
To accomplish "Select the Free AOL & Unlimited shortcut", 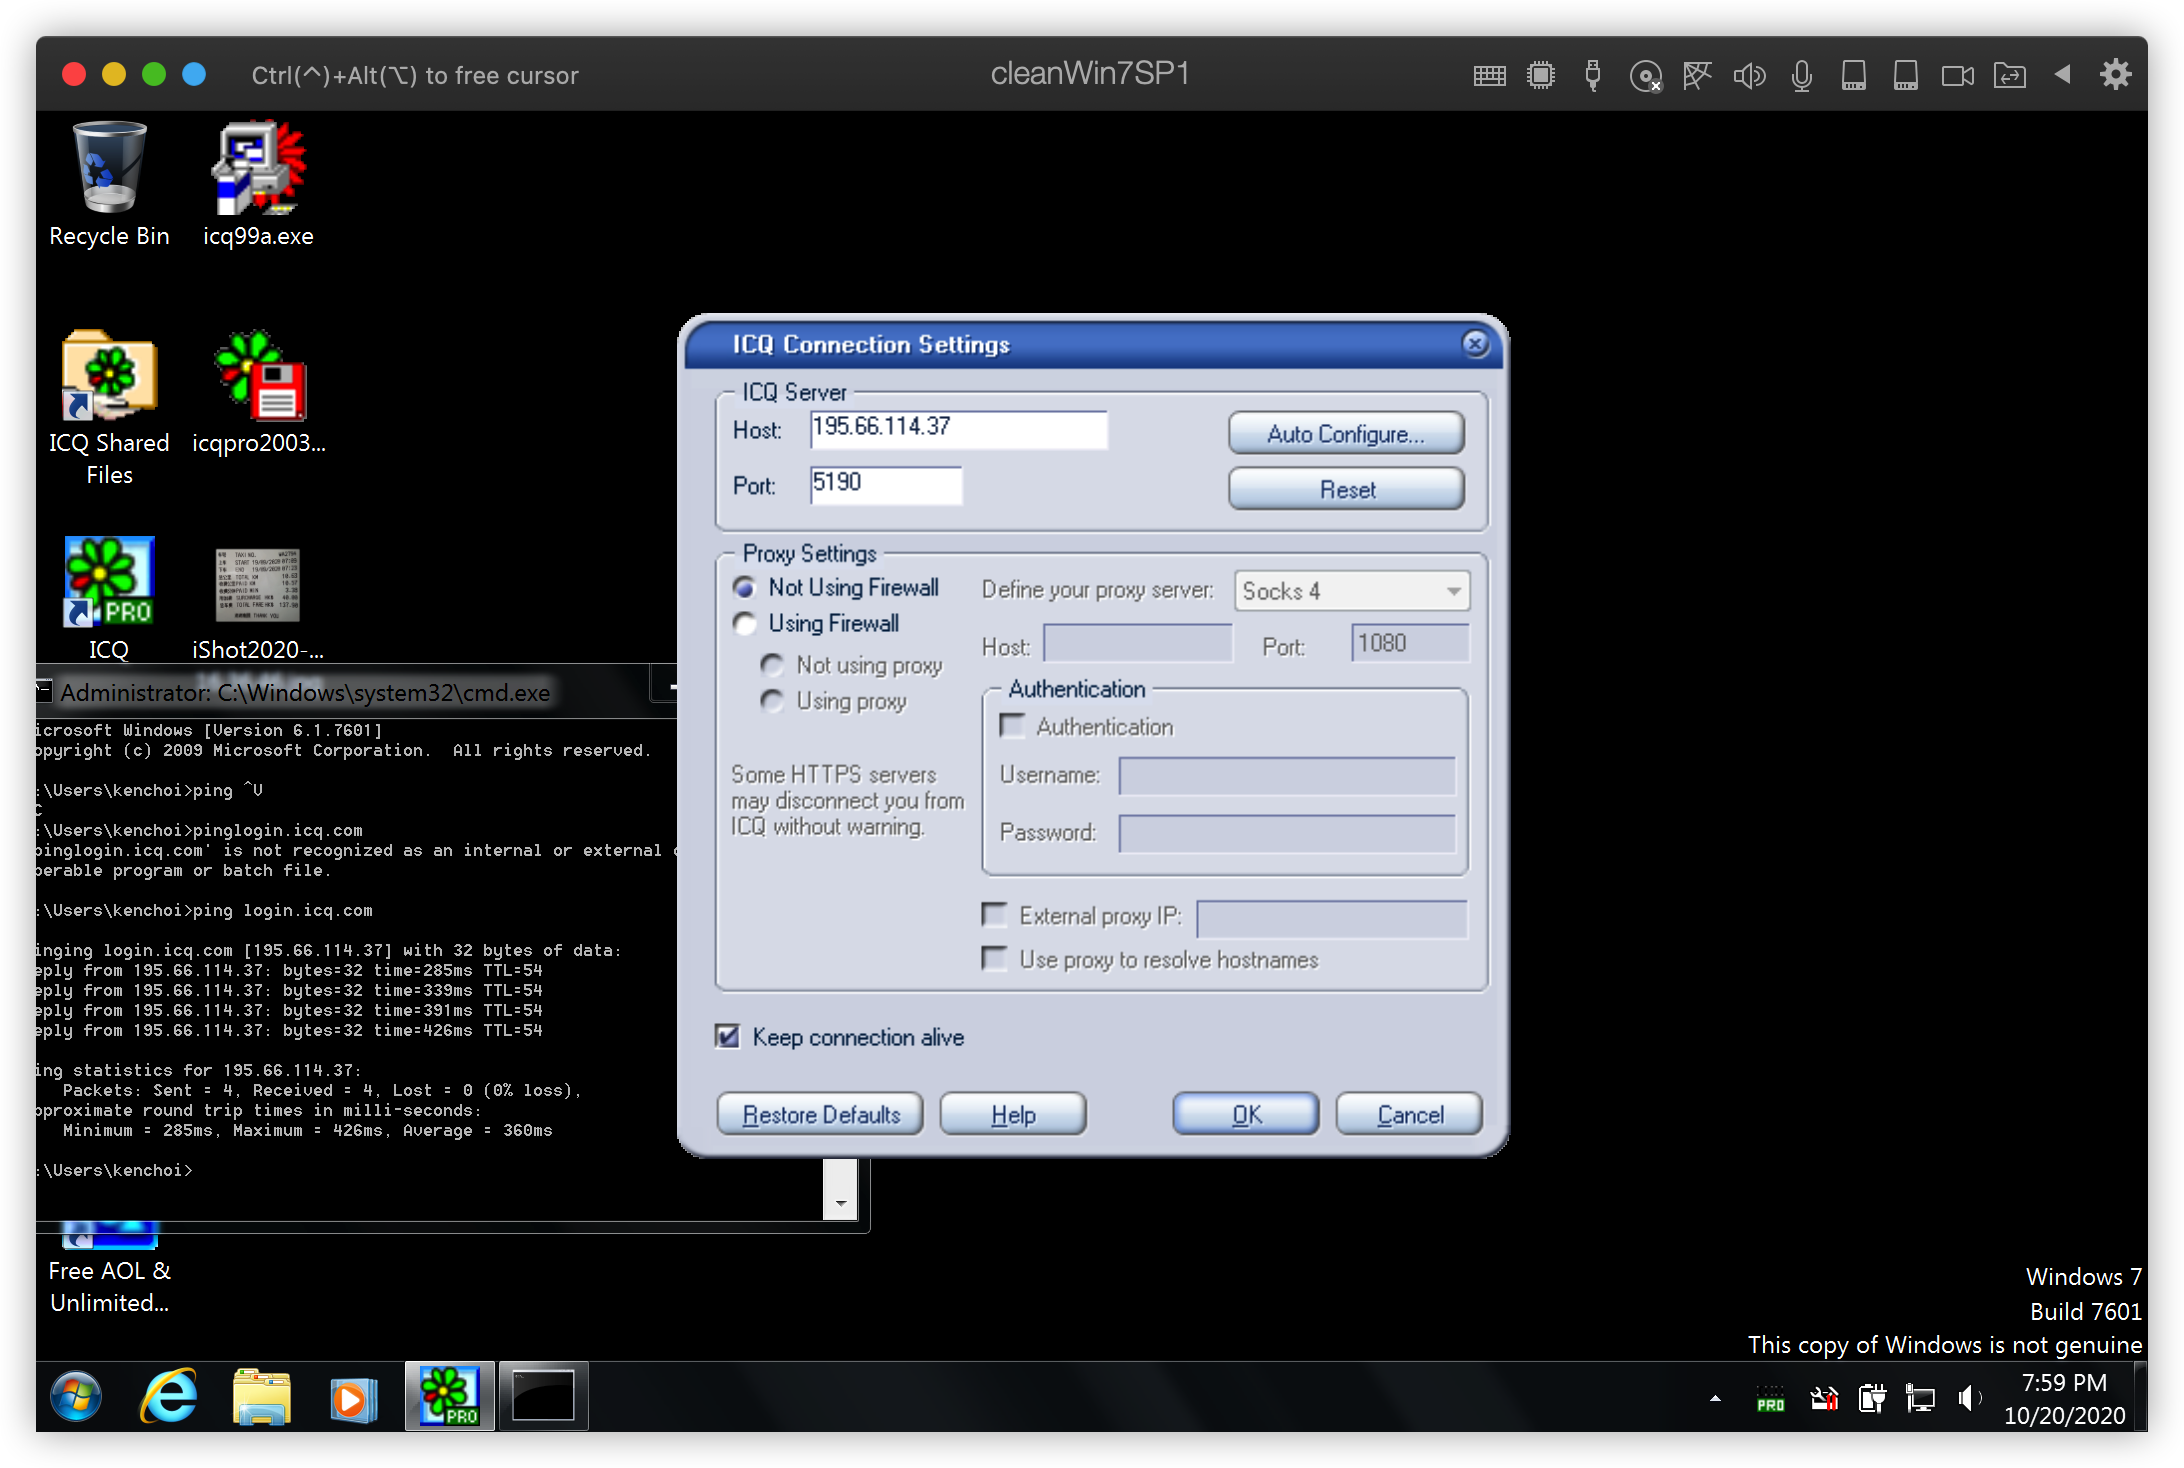I will coord(109,1270).
